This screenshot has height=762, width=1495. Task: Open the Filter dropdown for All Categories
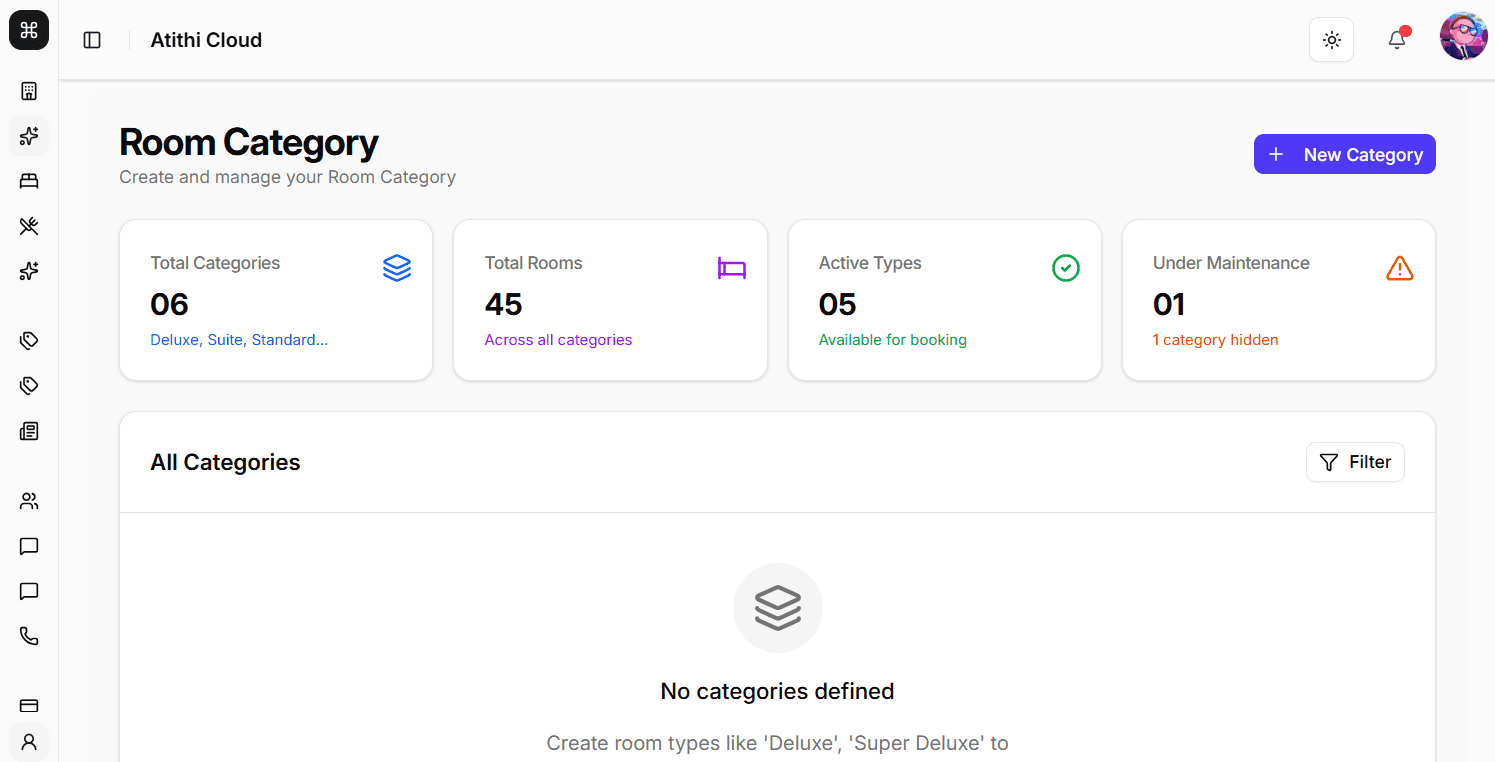pyautogui.click(x=1355, y=462)
